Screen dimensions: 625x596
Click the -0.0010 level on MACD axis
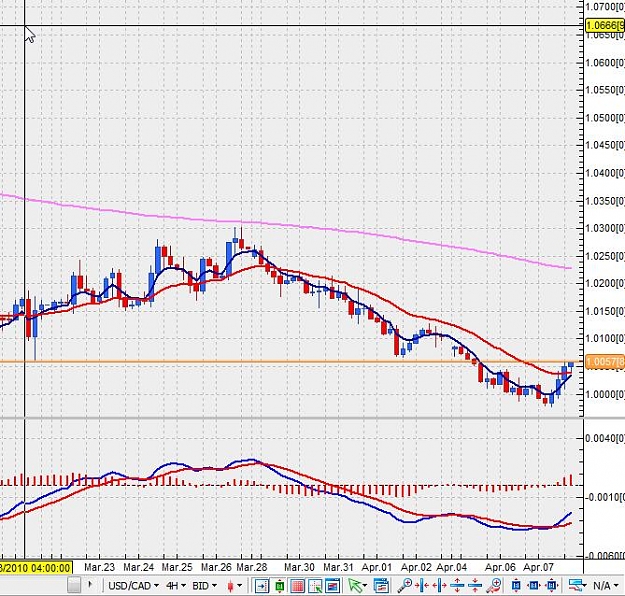605,497
